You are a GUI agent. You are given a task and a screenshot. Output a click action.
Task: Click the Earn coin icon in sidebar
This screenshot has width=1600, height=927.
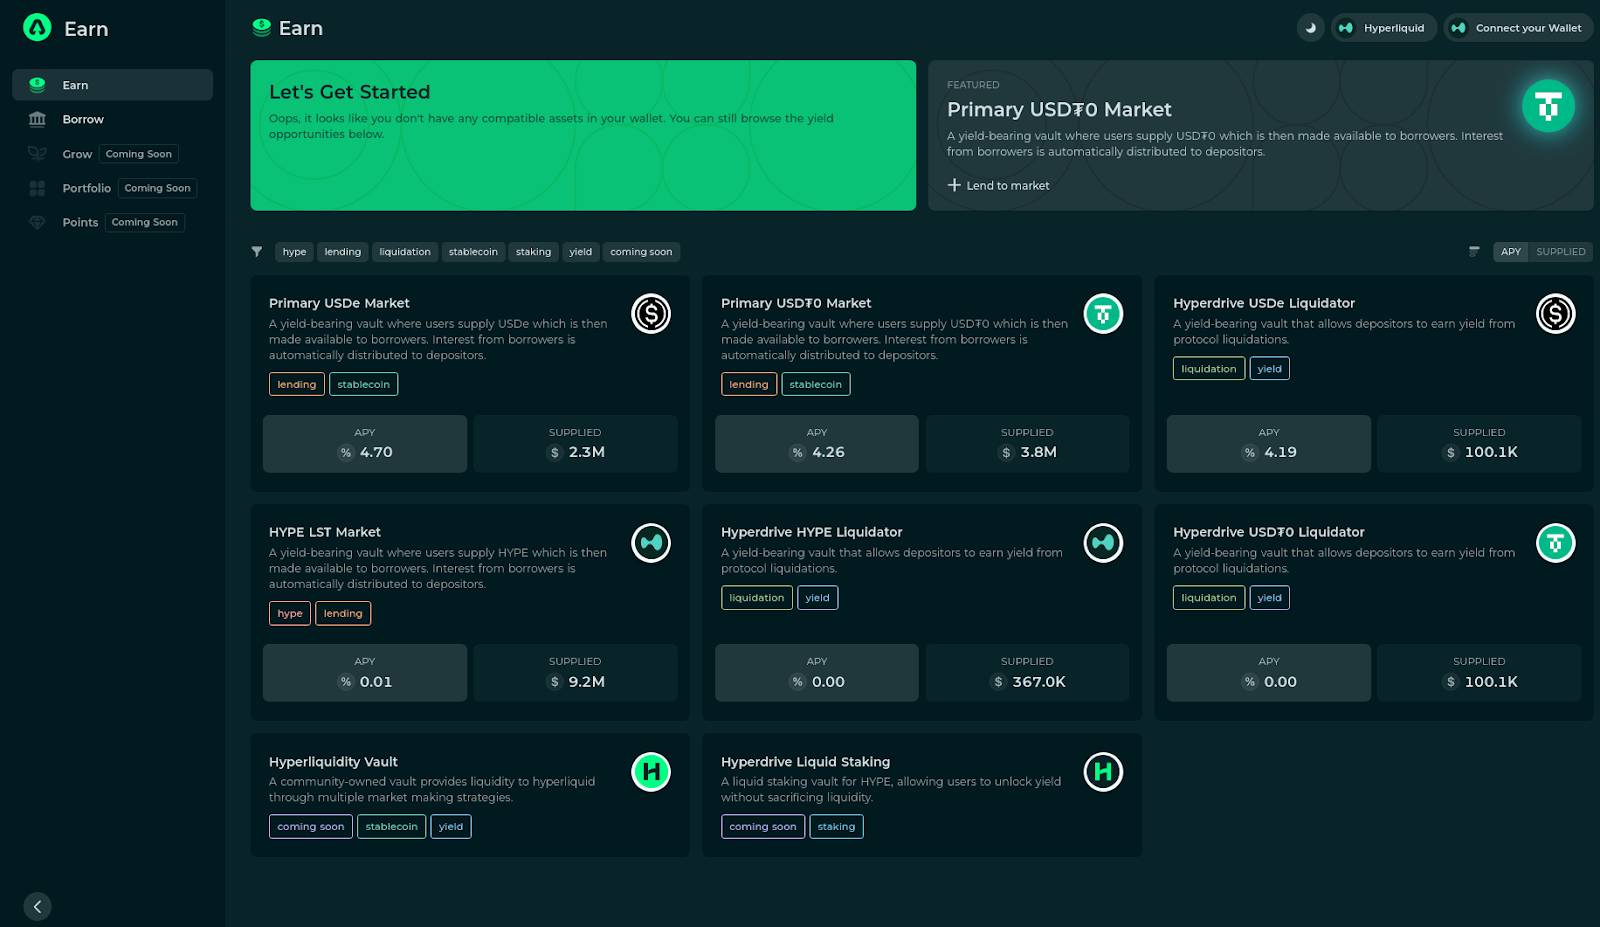point(37,85)
